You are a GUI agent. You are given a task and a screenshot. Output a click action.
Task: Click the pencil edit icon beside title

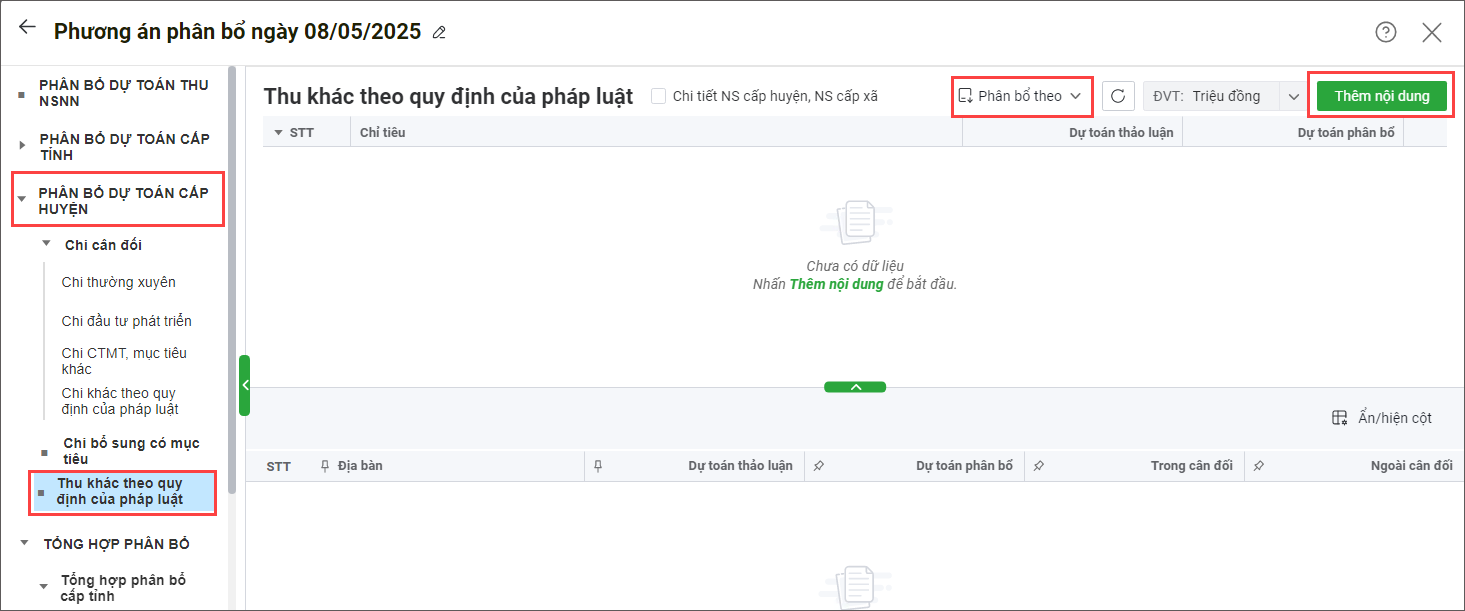click(439, 33)
